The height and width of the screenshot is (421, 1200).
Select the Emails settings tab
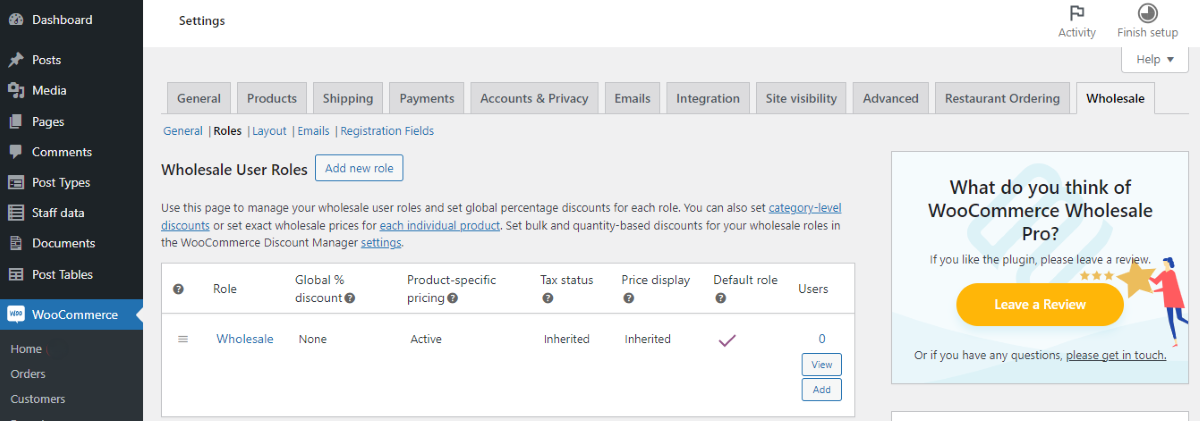[x=632, y=98]
